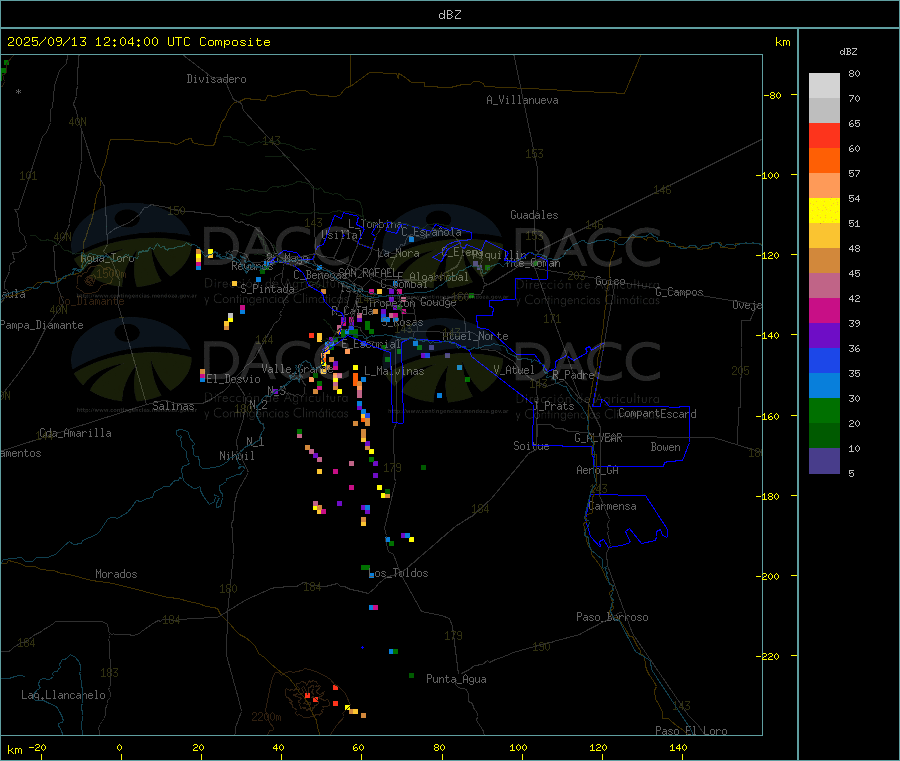
Task: Click the 'Guadales' map label
Action: pos(534,215)
